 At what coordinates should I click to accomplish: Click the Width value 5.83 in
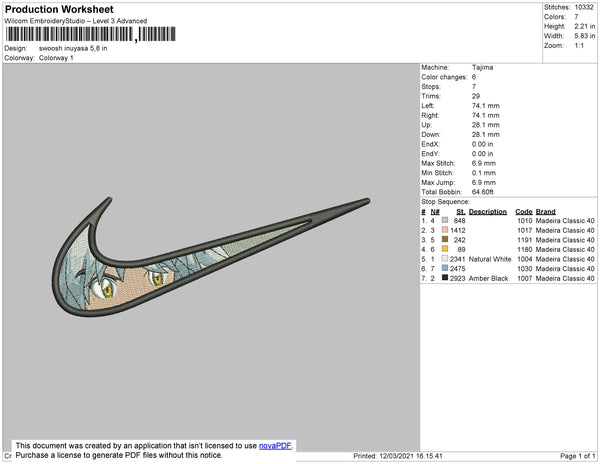tap(585, 36)
